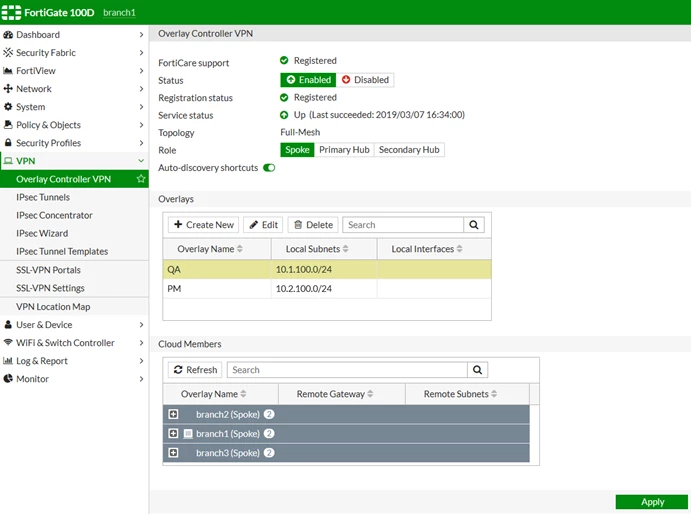Expand the Network menu chevron
691x514 pixels.
141,89
